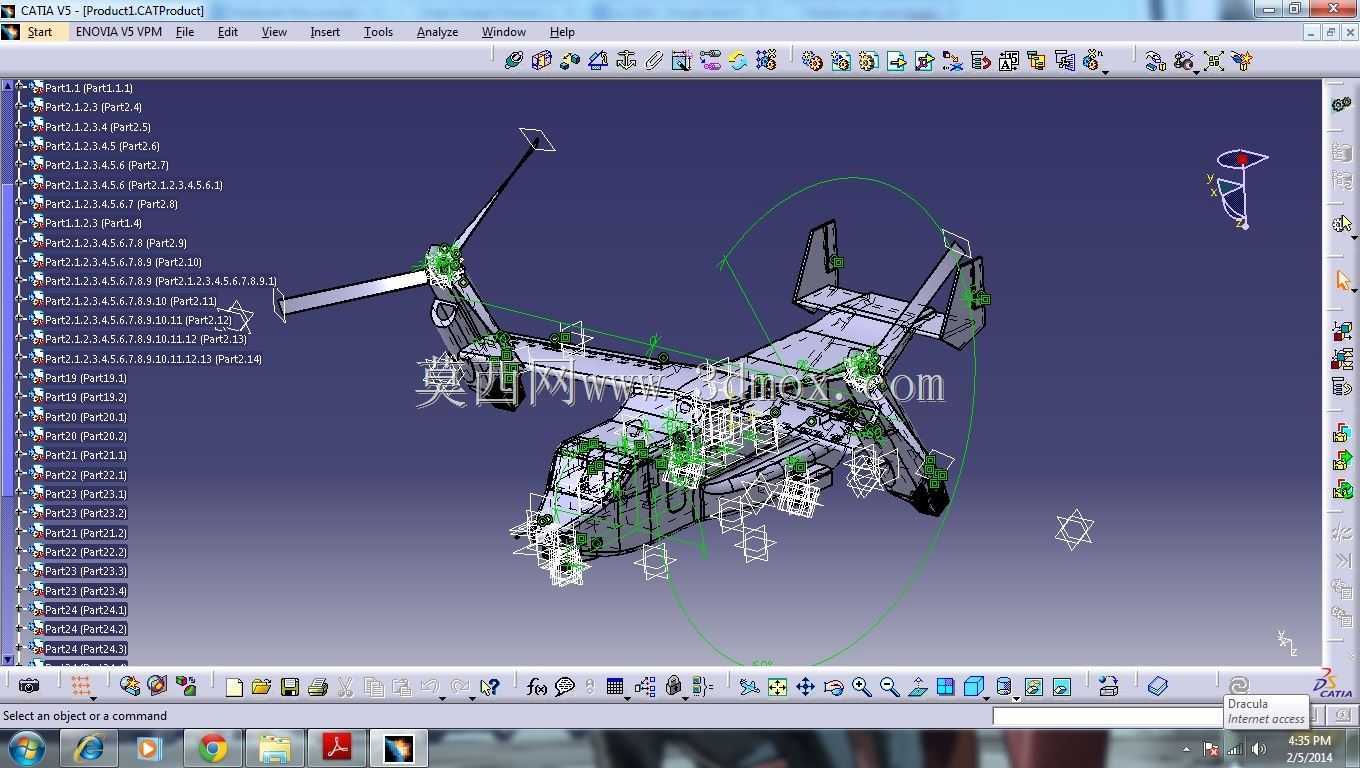The width and height of the screenshot is (1360, 768).
Task: Click the Zoom Out magnifier
Action: click(889, 687)
